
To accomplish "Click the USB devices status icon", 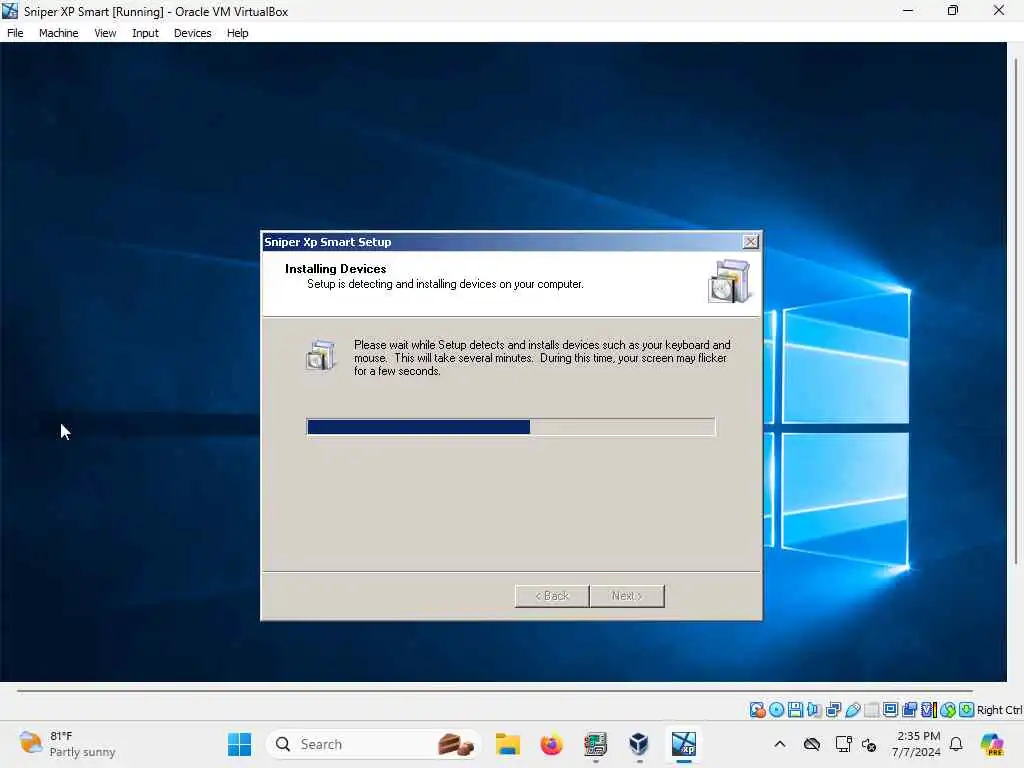I will (852, 710).
